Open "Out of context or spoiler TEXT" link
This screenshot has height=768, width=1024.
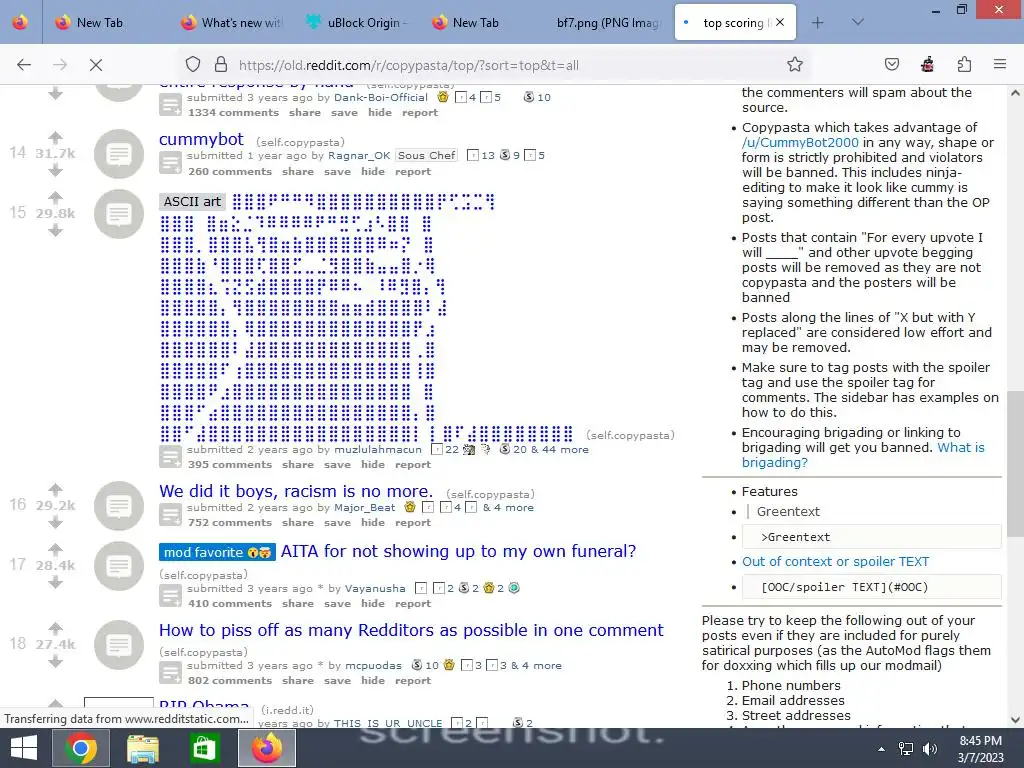tap(835, 562)
